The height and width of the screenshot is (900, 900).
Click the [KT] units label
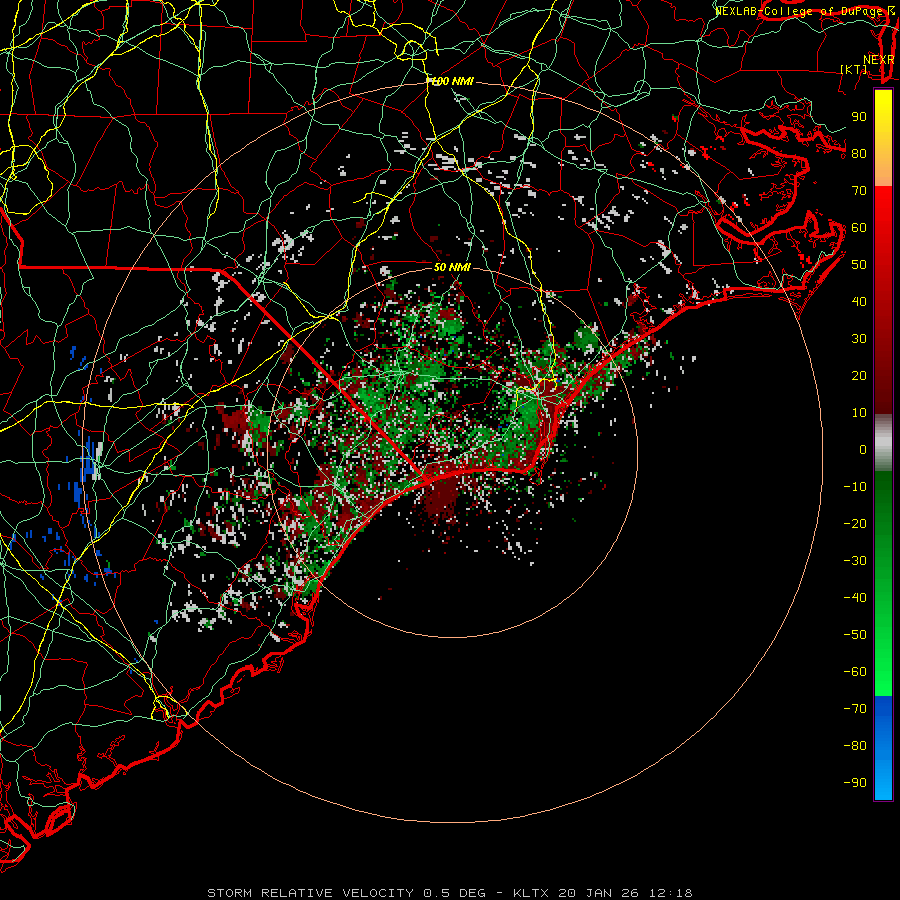click(x=854, y=69)
